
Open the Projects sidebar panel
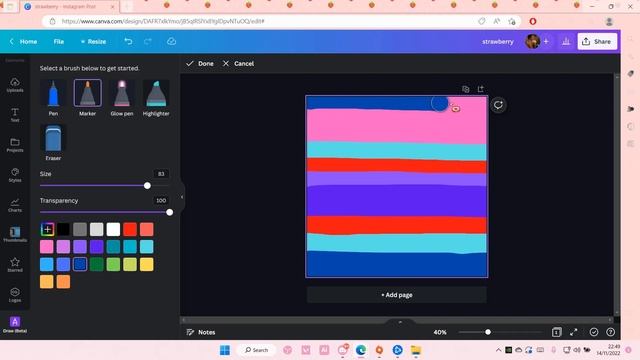(15, 145)
